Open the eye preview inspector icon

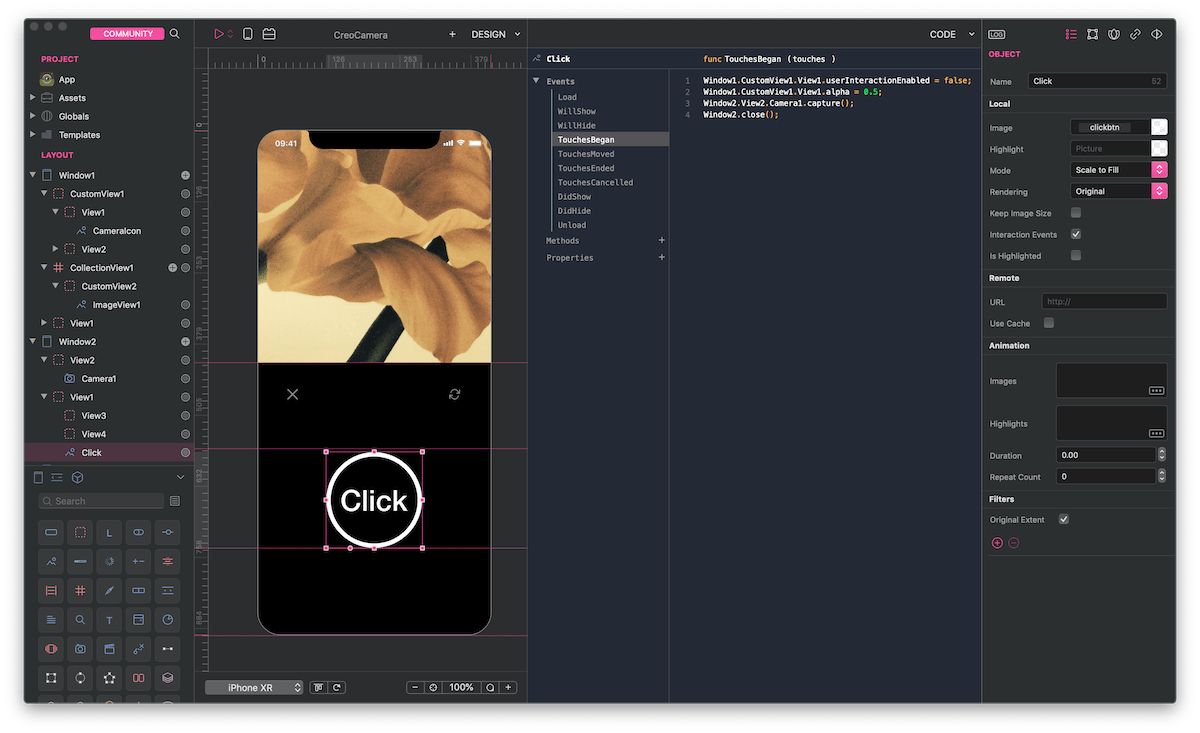coord(1156,34)
